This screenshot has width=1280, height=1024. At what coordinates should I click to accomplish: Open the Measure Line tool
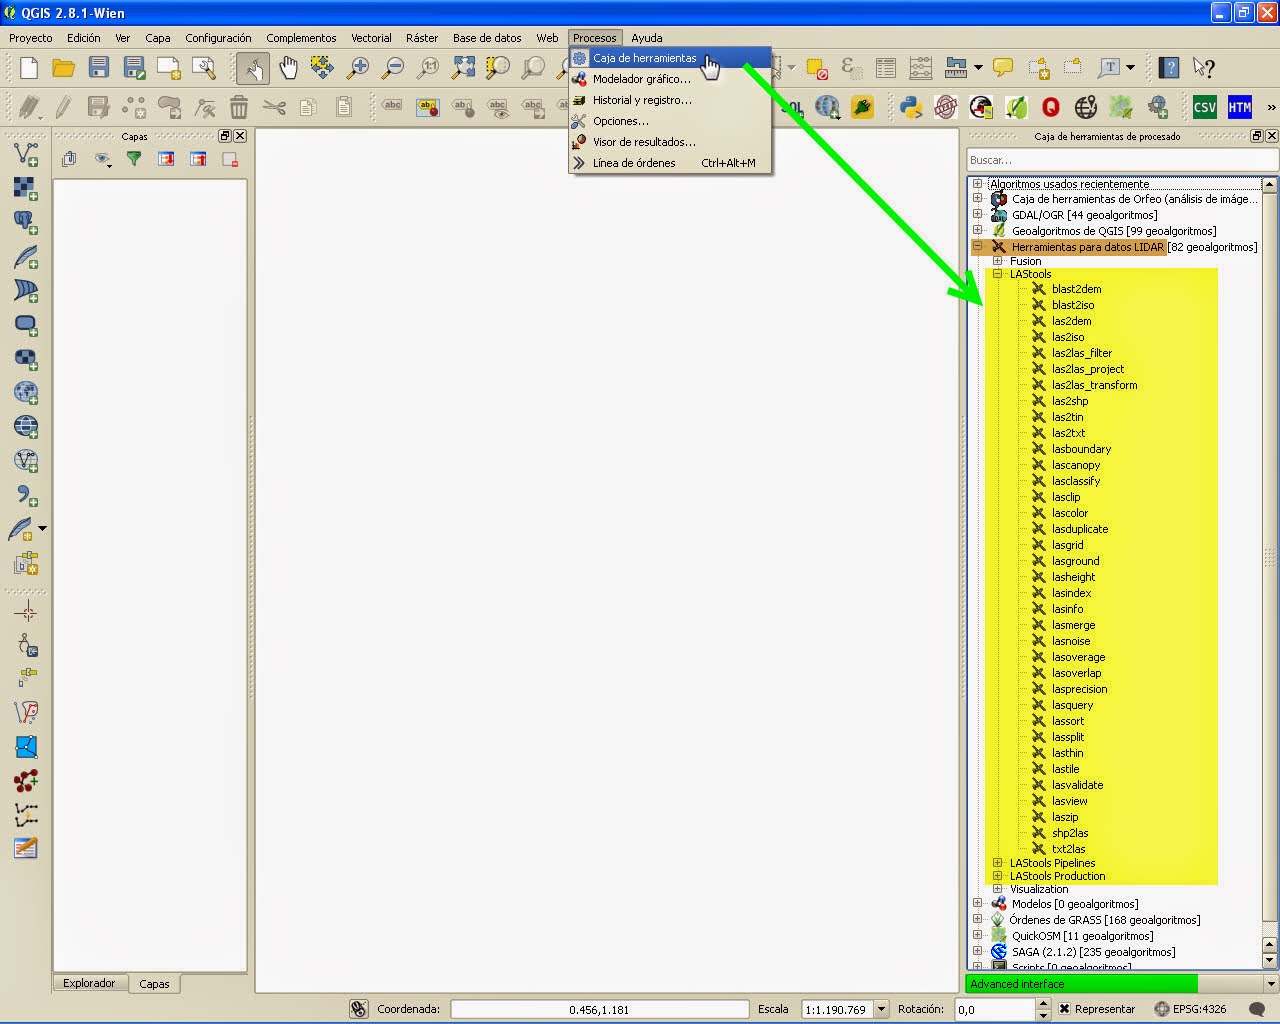(955, 68)
